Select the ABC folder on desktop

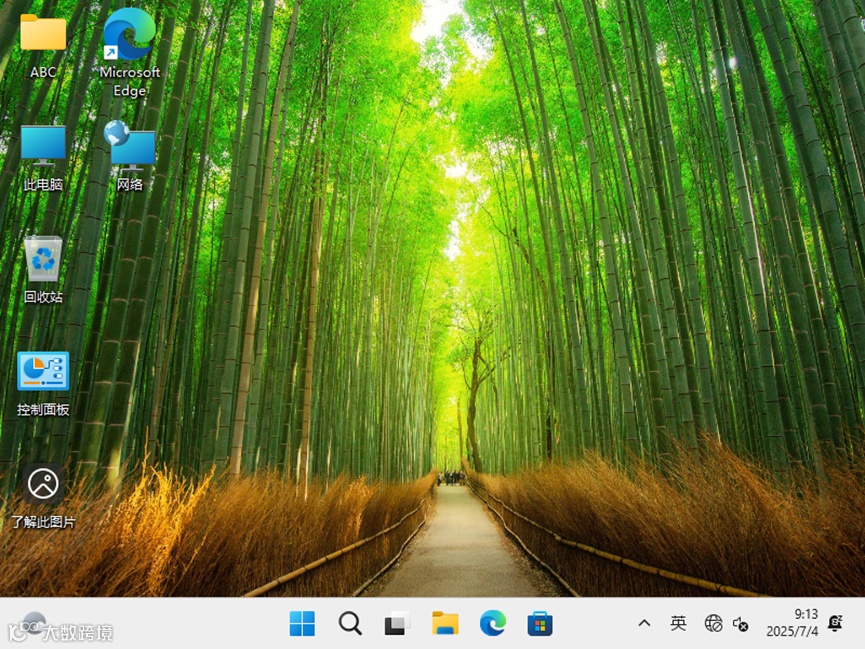point(43,44)
